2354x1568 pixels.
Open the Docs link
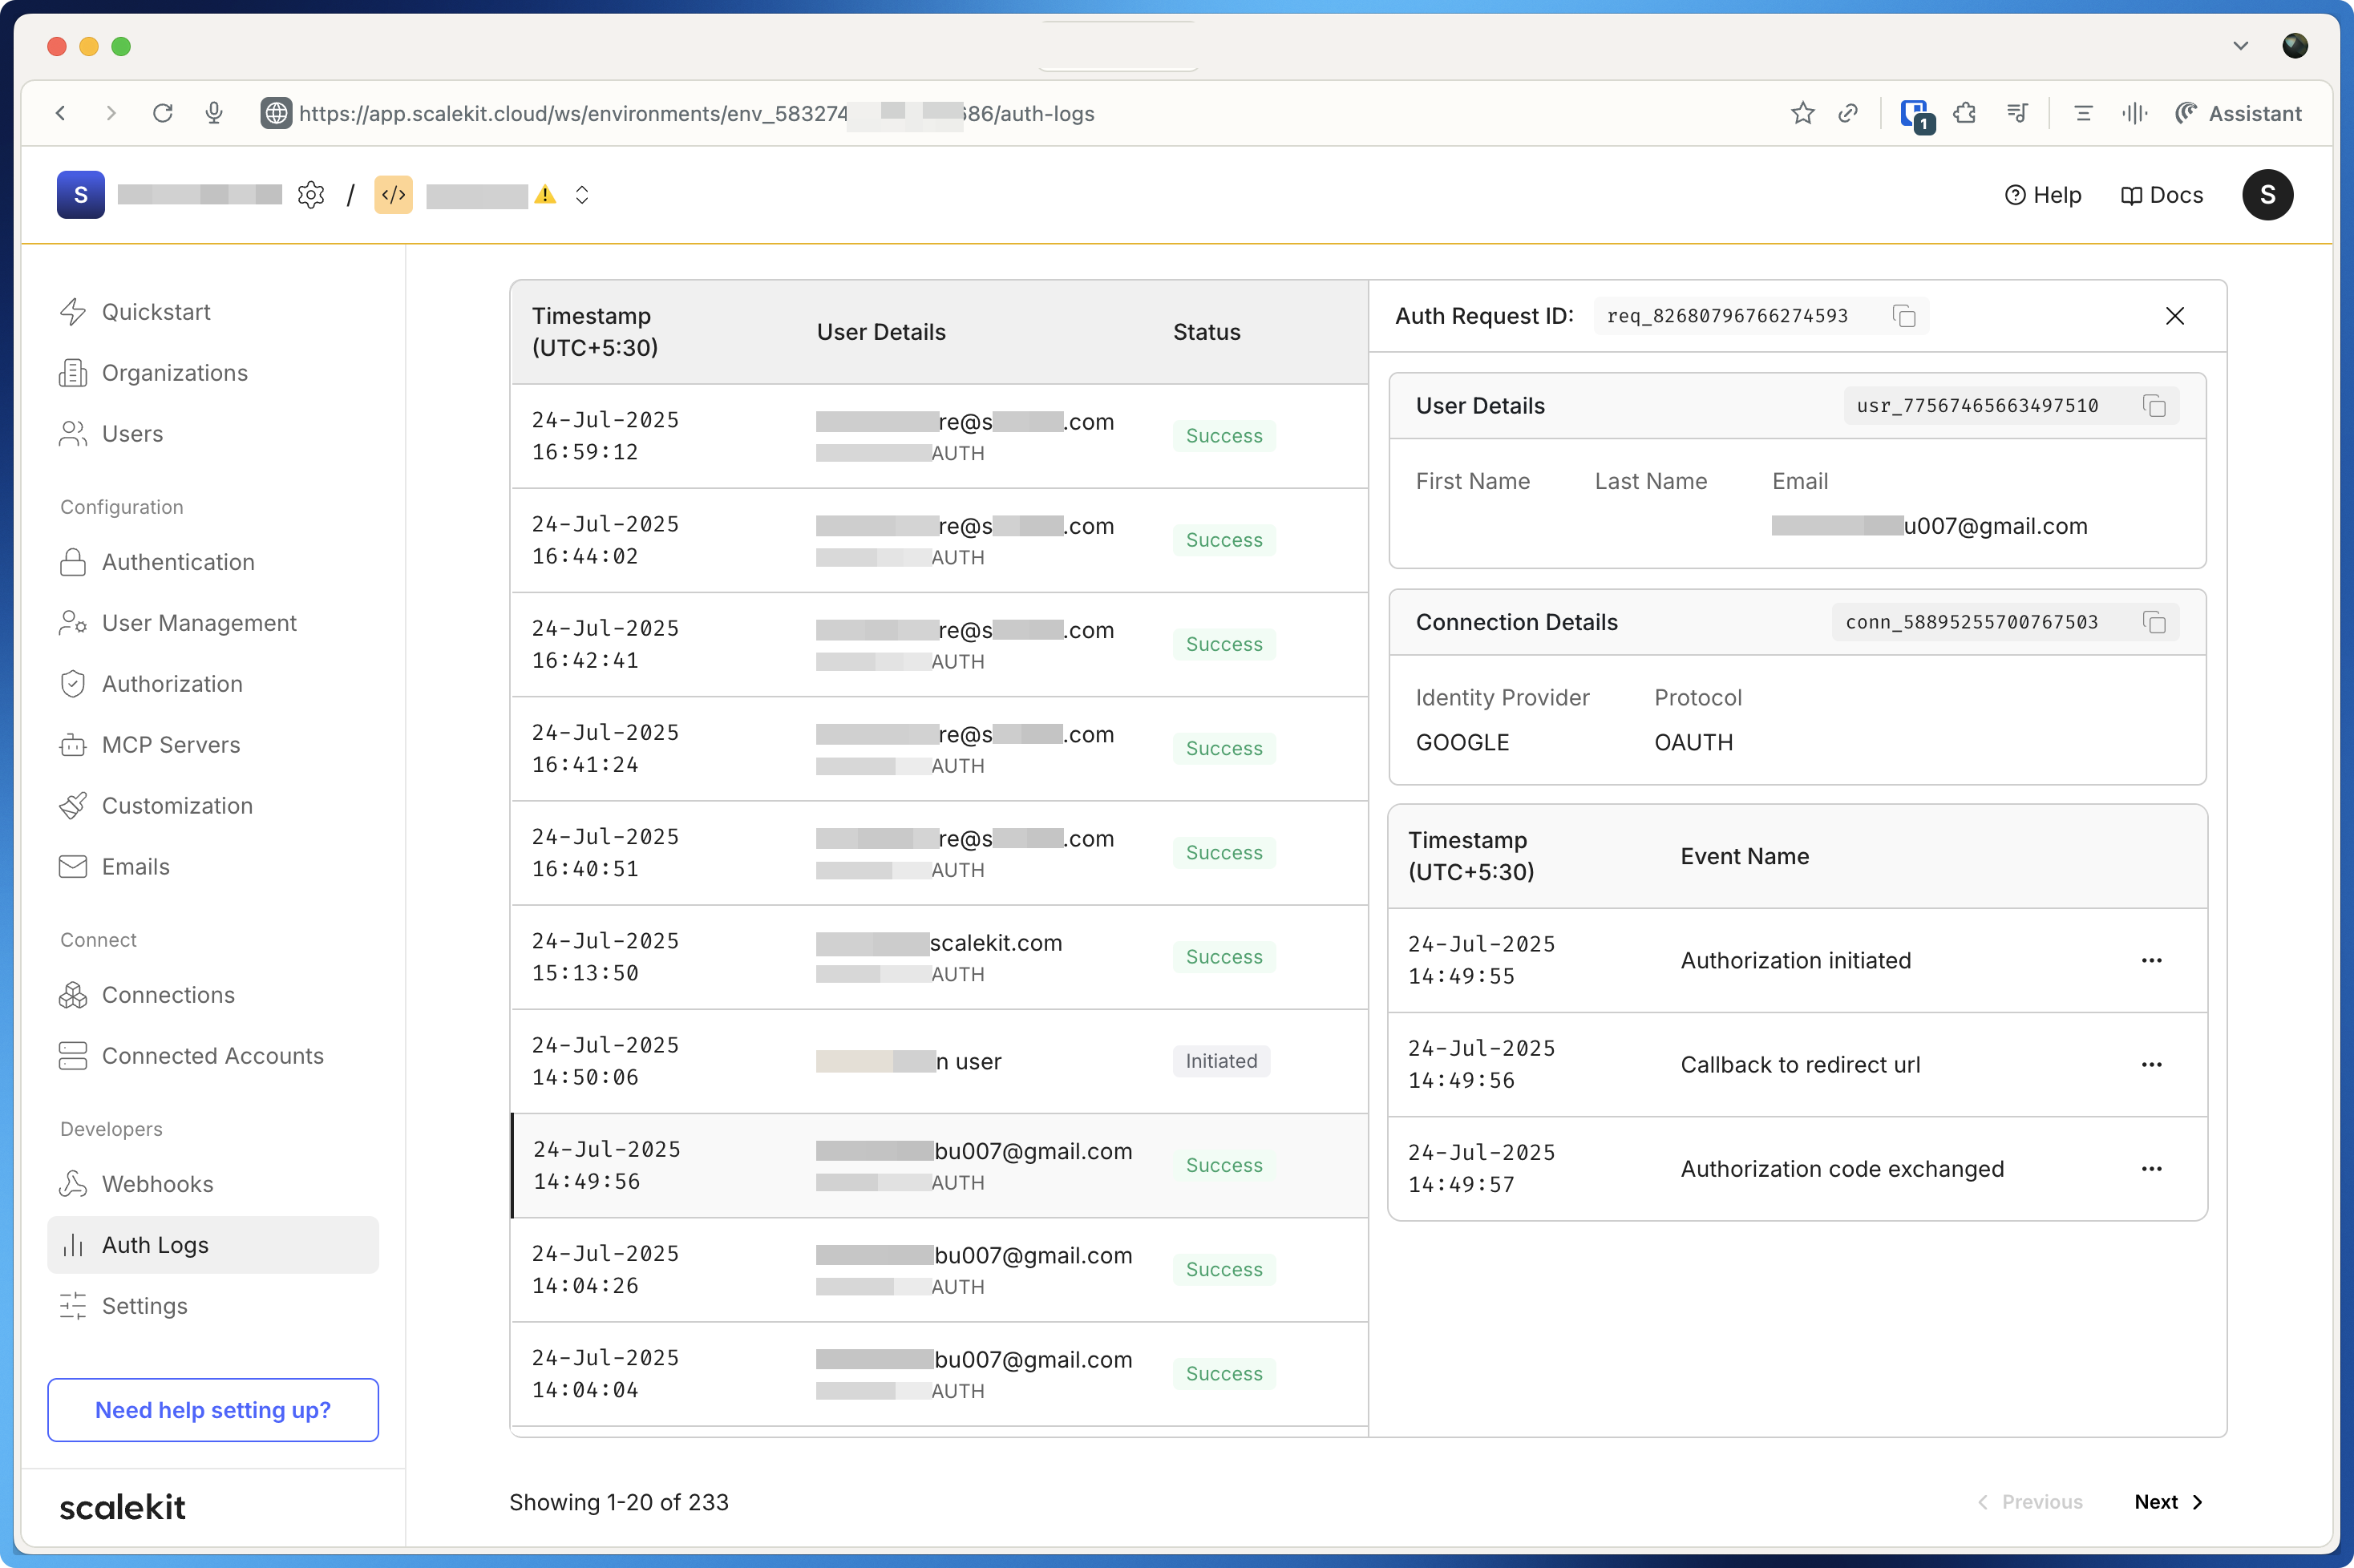2162,195
